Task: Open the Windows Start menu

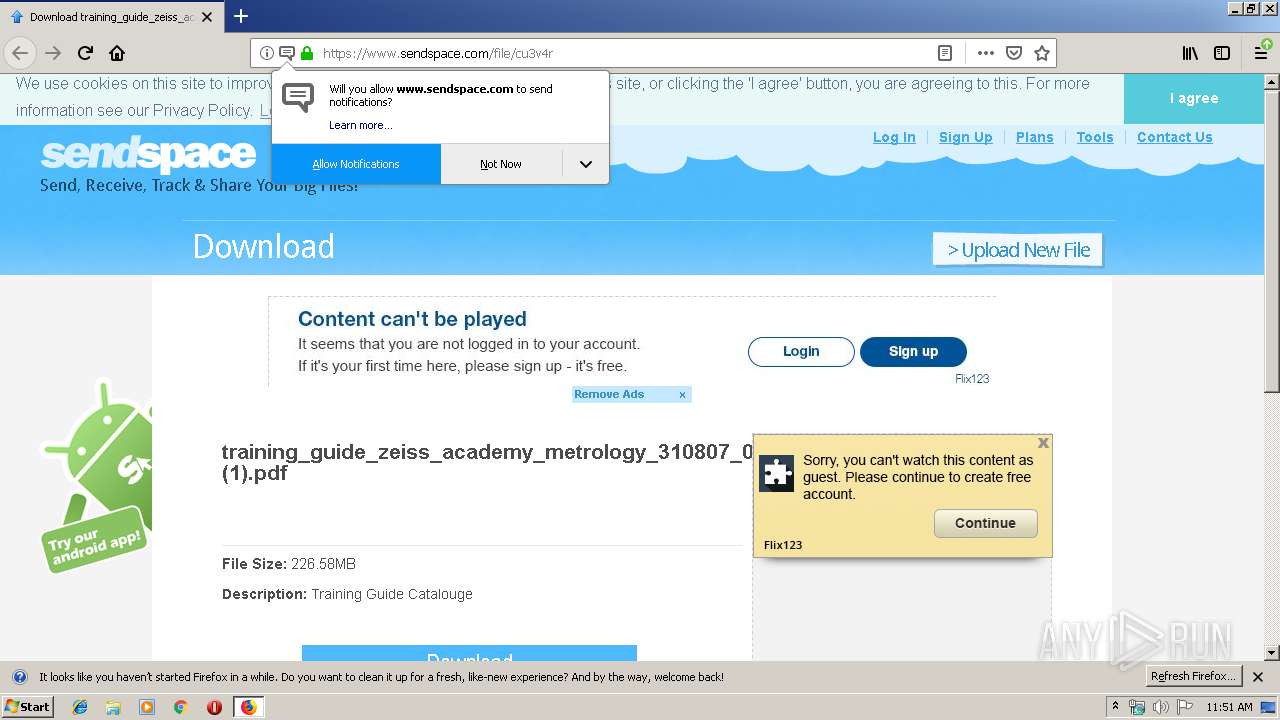Action: [x=28, y=707]
